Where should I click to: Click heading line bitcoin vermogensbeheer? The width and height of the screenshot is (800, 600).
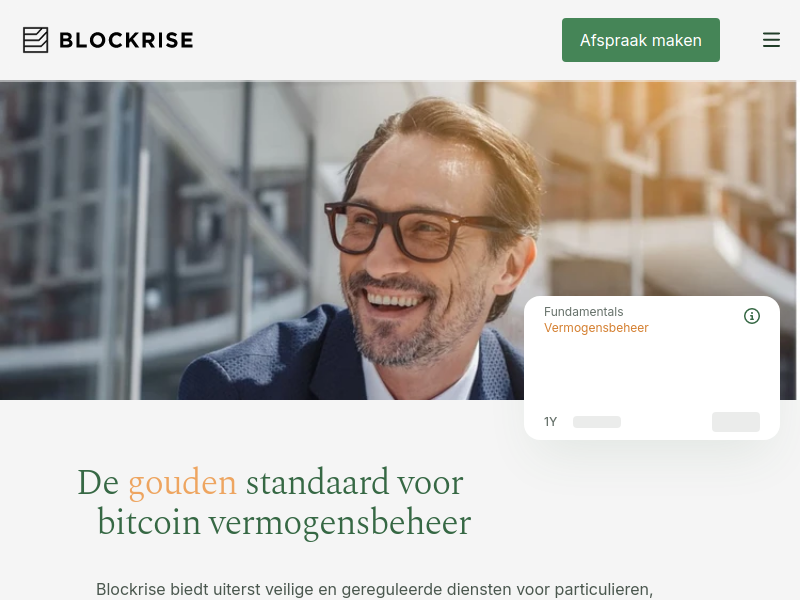click(x=284, y=522)
